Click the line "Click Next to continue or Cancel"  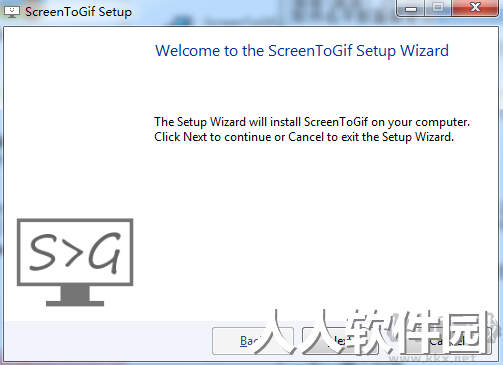tap(239, 137)
